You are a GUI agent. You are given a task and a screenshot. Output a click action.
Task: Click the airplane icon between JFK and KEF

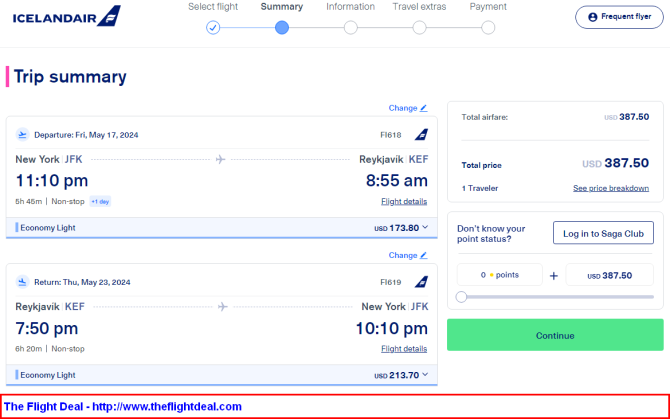point(220,159)
